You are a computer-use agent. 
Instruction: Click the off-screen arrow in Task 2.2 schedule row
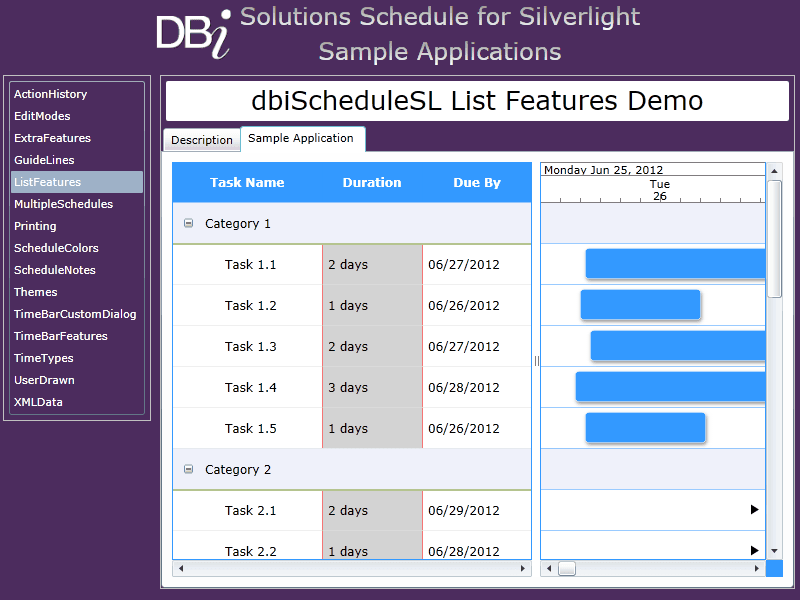tap(755, 551)
